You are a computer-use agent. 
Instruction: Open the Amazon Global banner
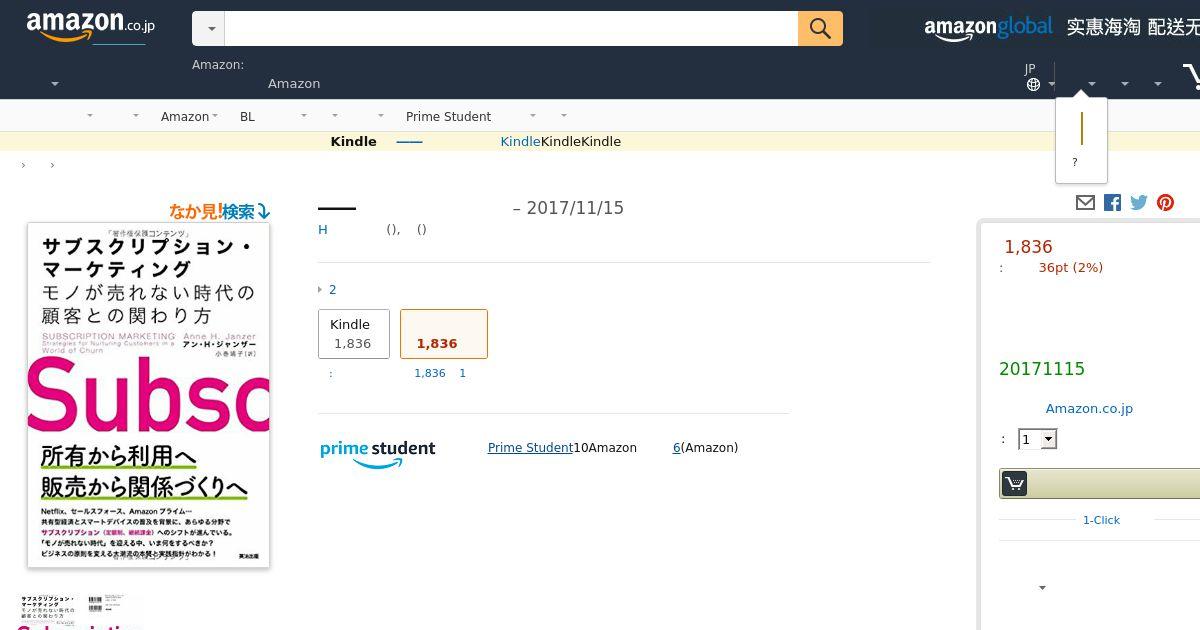pos(1060,27)
